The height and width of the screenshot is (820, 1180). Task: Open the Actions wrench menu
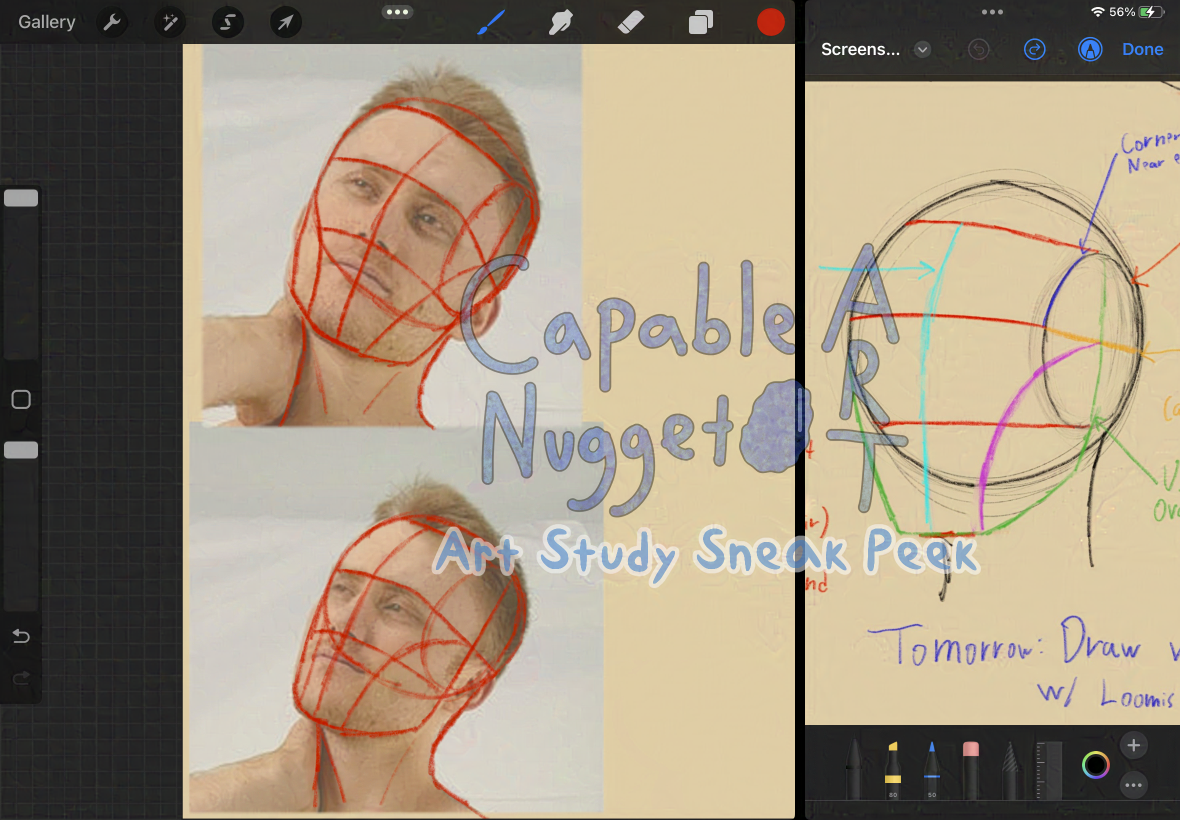pos(112,22)
